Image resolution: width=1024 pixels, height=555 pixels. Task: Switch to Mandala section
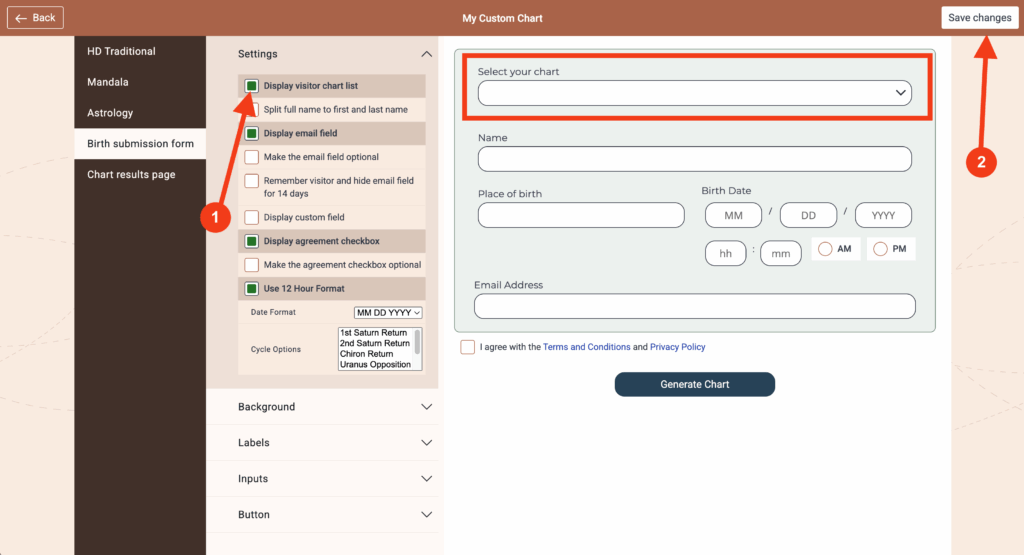108,82
